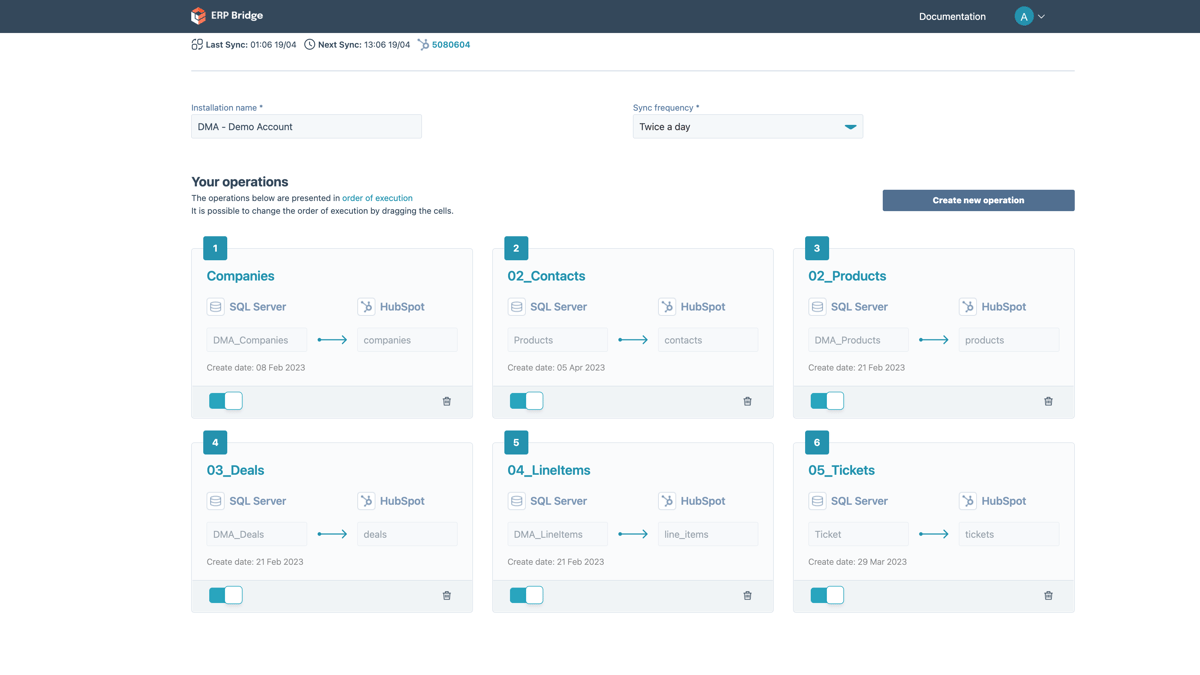Screen dimensions: 1200x675
Task: Click the ERP Bridge logo icon
Action: click(198, 16)
